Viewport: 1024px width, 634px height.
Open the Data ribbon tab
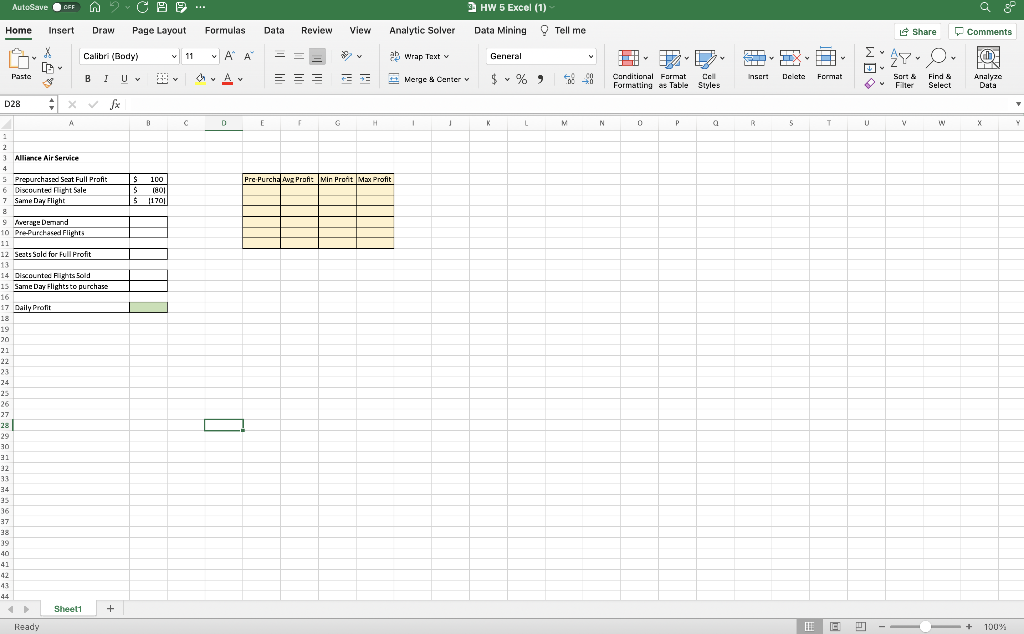click(x=274, y=30)
